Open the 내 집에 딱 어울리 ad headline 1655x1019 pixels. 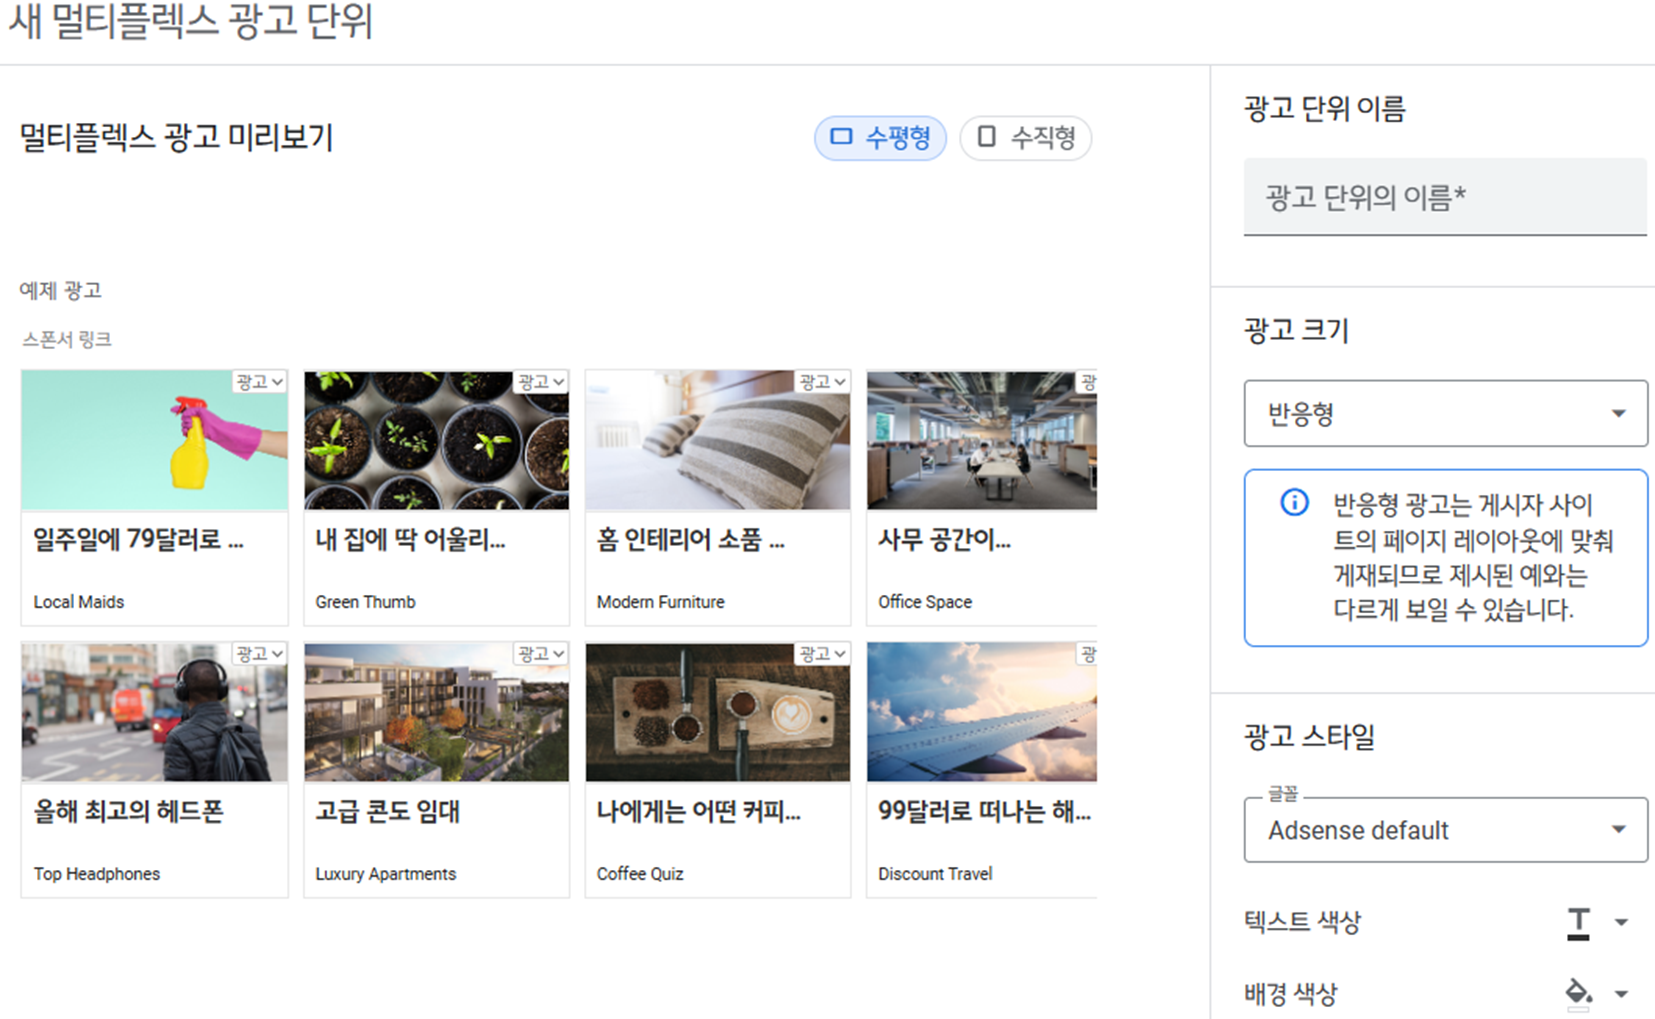coord(410,540)
